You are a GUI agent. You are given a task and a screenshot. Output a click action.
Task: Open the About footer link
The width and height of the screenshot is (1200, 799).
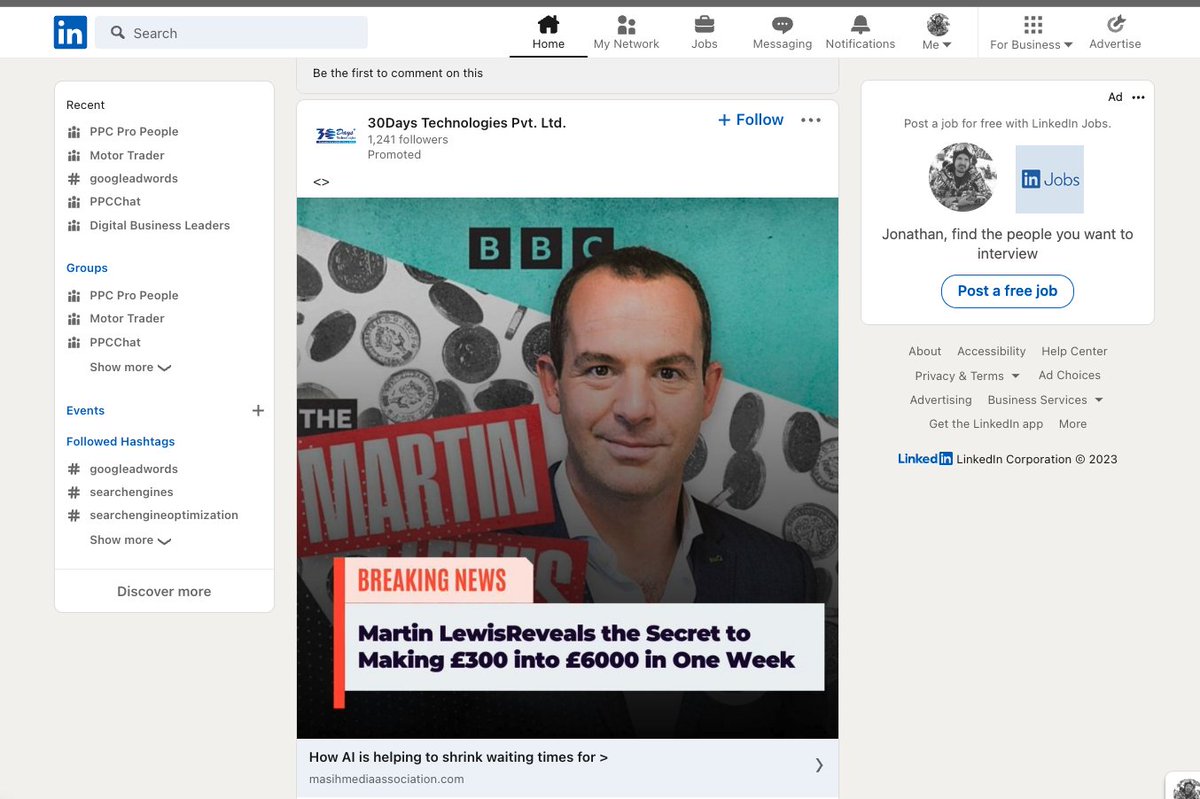coord(925,351)
